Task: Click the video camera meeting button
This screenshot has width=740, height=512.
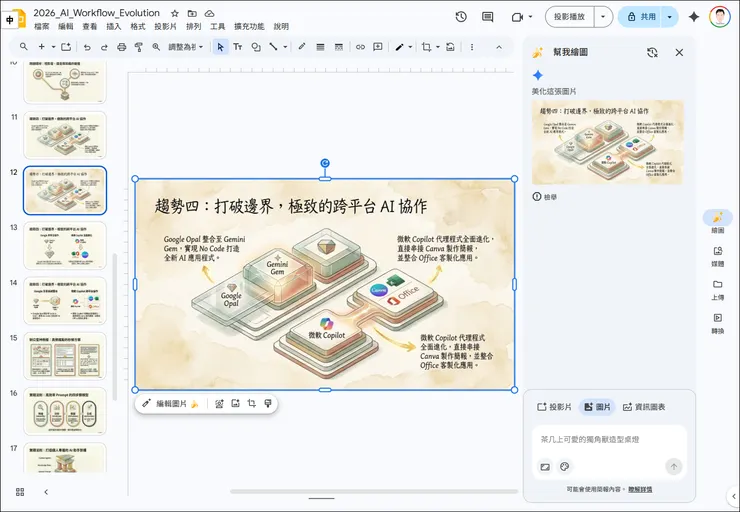Action: click(518, 17)
